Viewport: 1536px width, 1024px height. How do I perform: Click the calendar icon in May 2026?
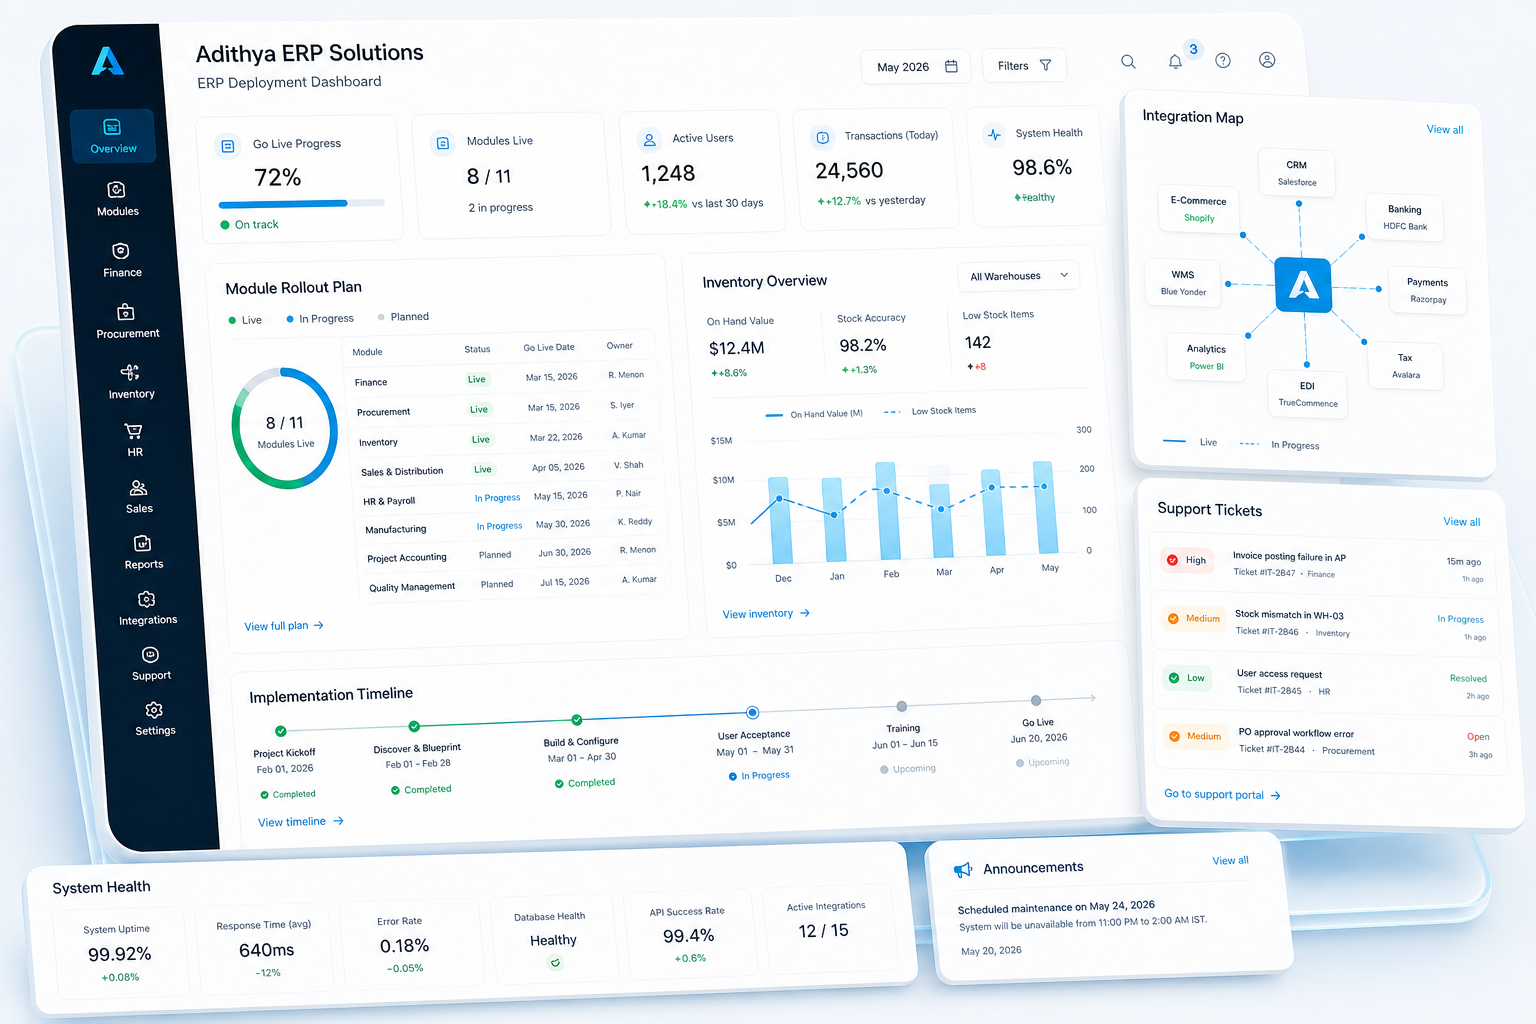point(951,66)
